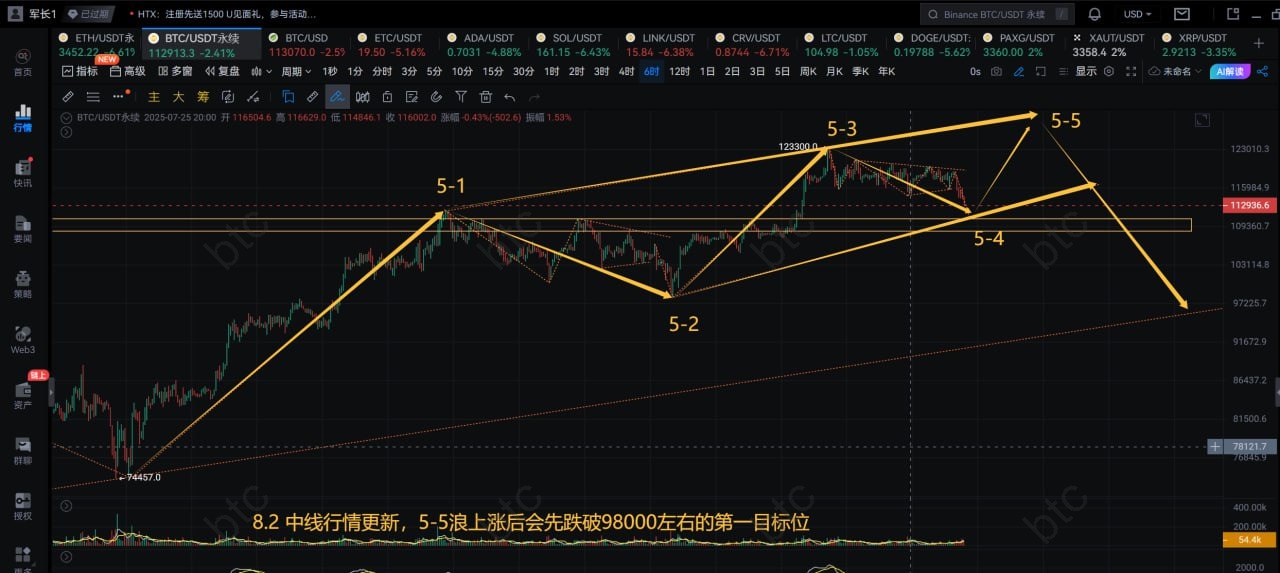
Task: Open the mail envelope icon
Action: [x=1182, y=14]
